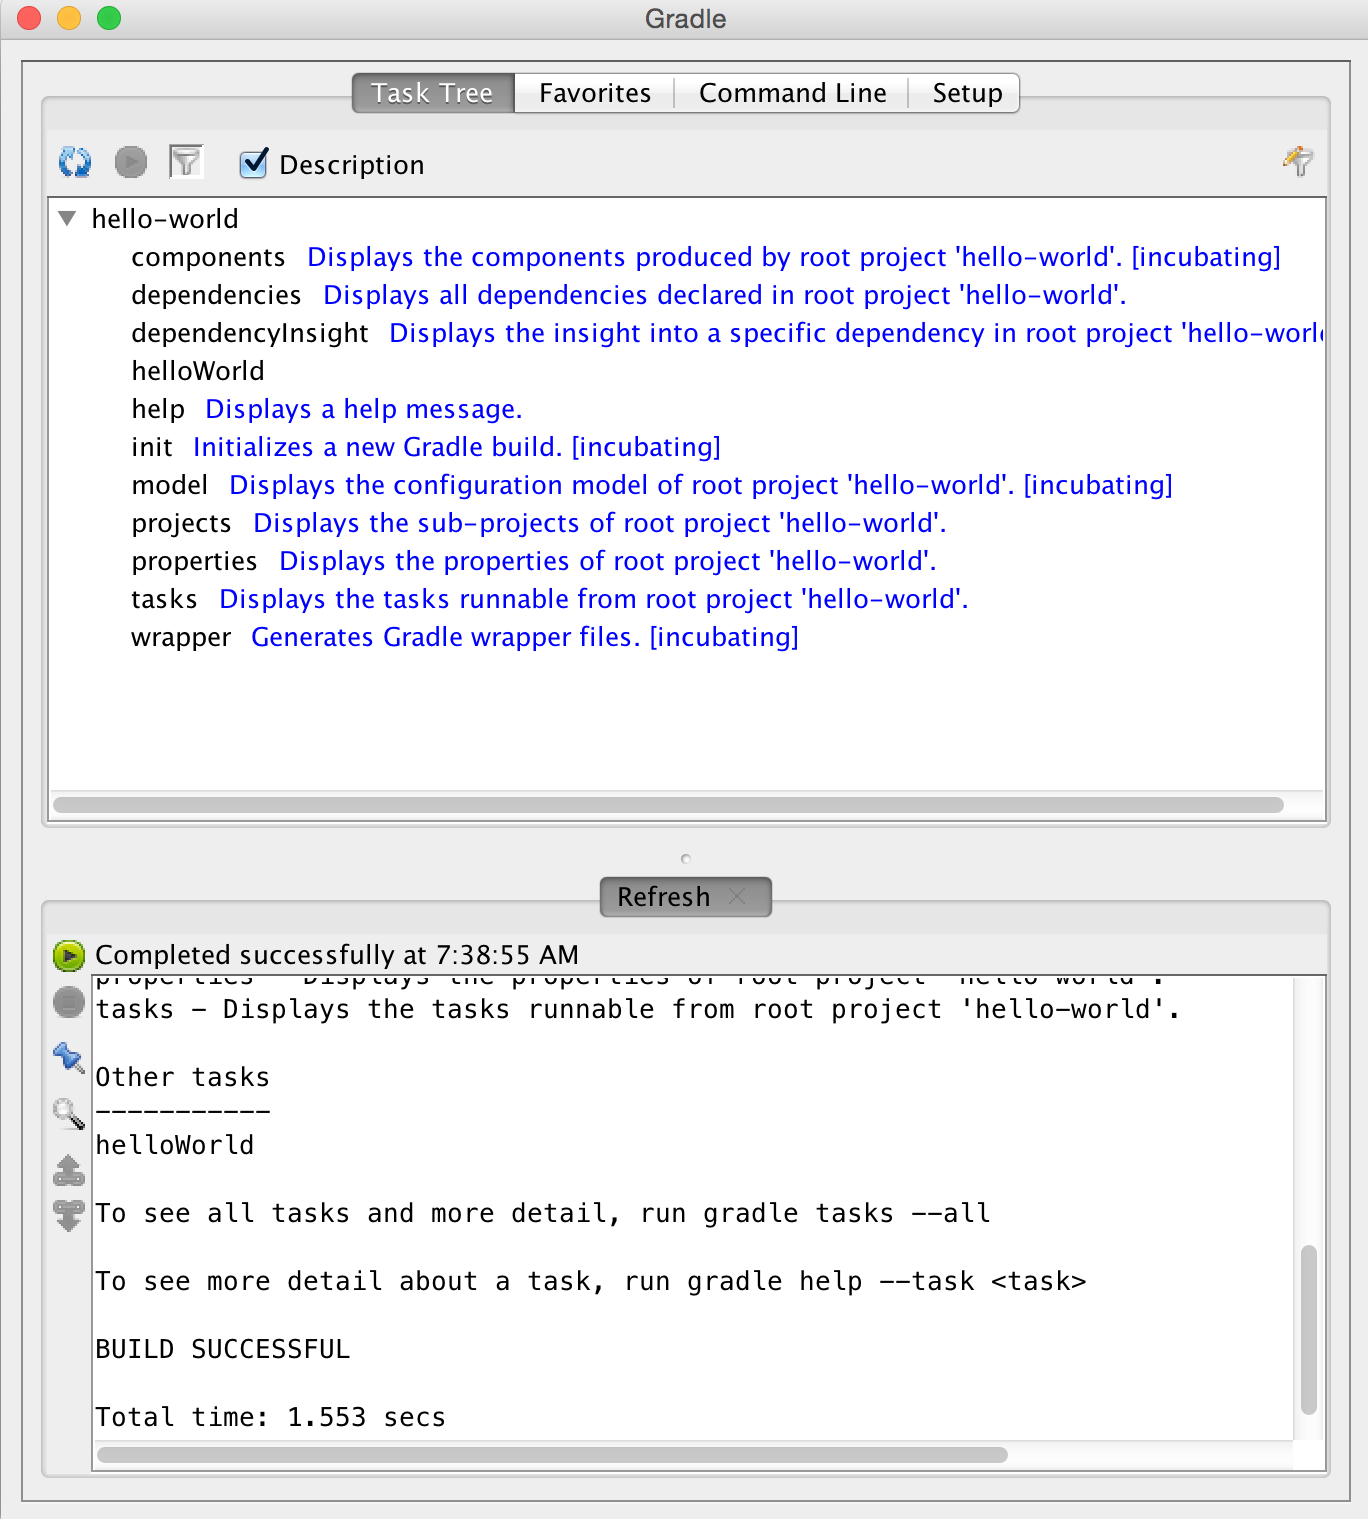The image size is (1368, 1519).
Task: Click the grey stop execution icon
Action: pos(69,1002)
